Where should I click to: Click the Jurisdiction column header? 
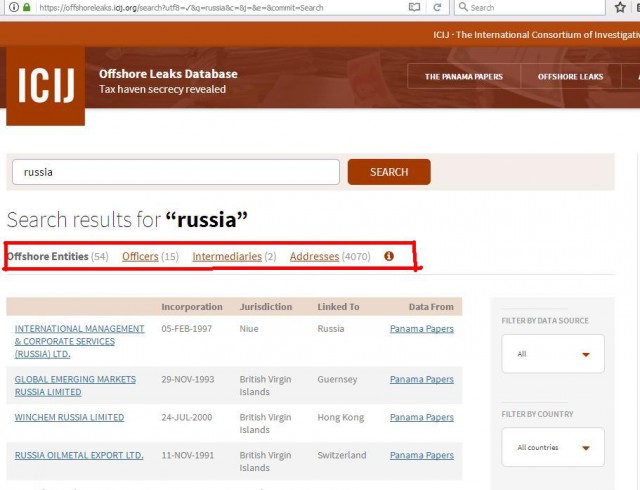tap(266, 307)
